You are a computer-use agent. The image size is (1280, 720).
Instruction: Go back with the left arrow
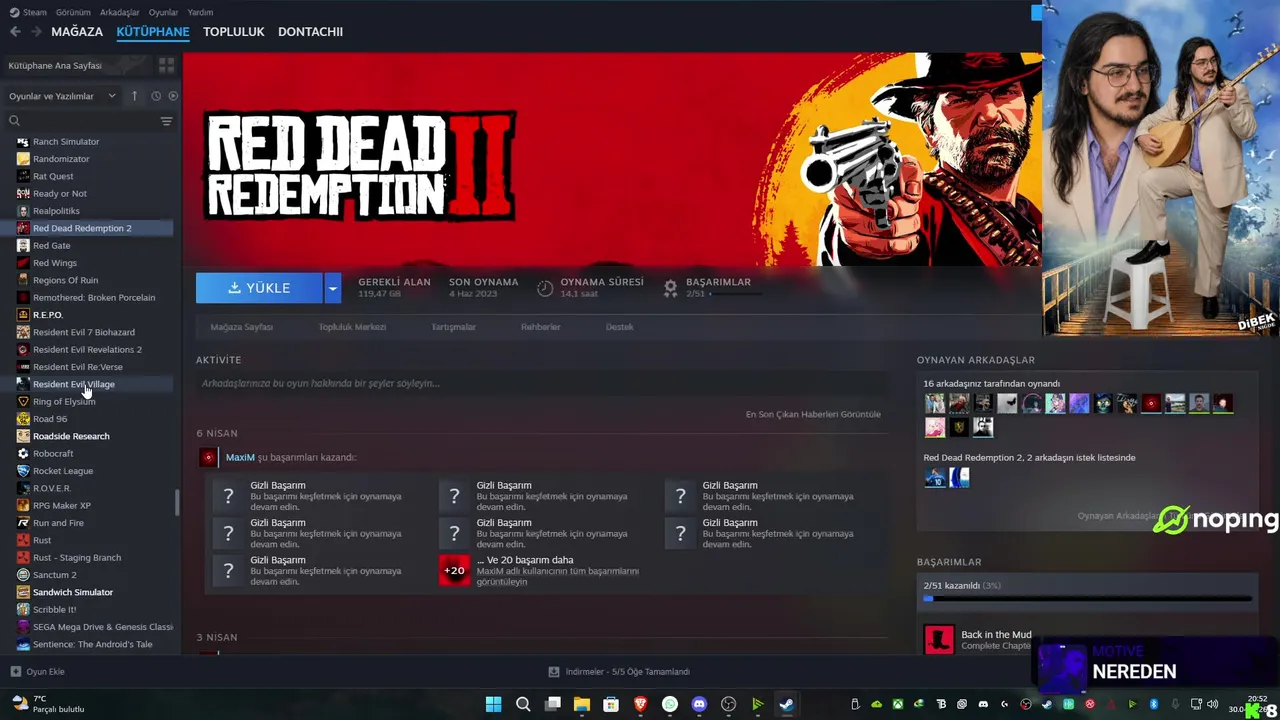point(15,32)
